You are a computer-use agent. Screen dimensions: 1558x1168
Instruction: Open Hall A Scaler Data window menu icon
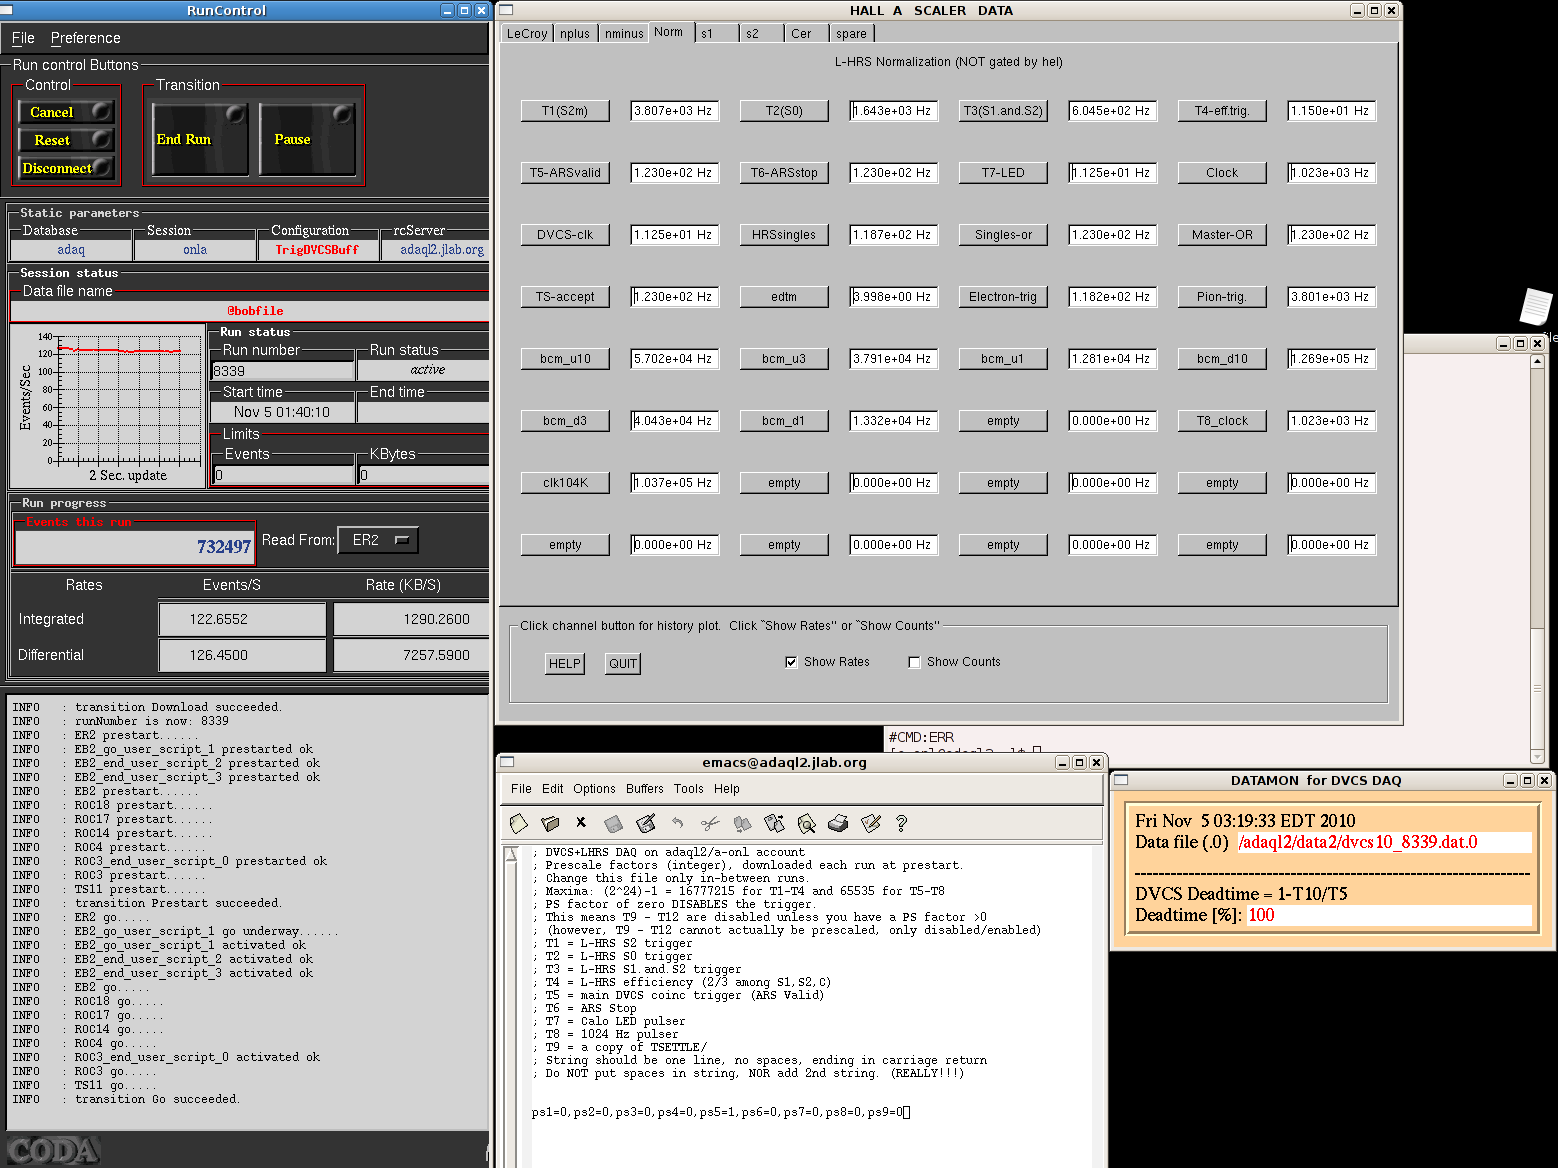(506, 10)
